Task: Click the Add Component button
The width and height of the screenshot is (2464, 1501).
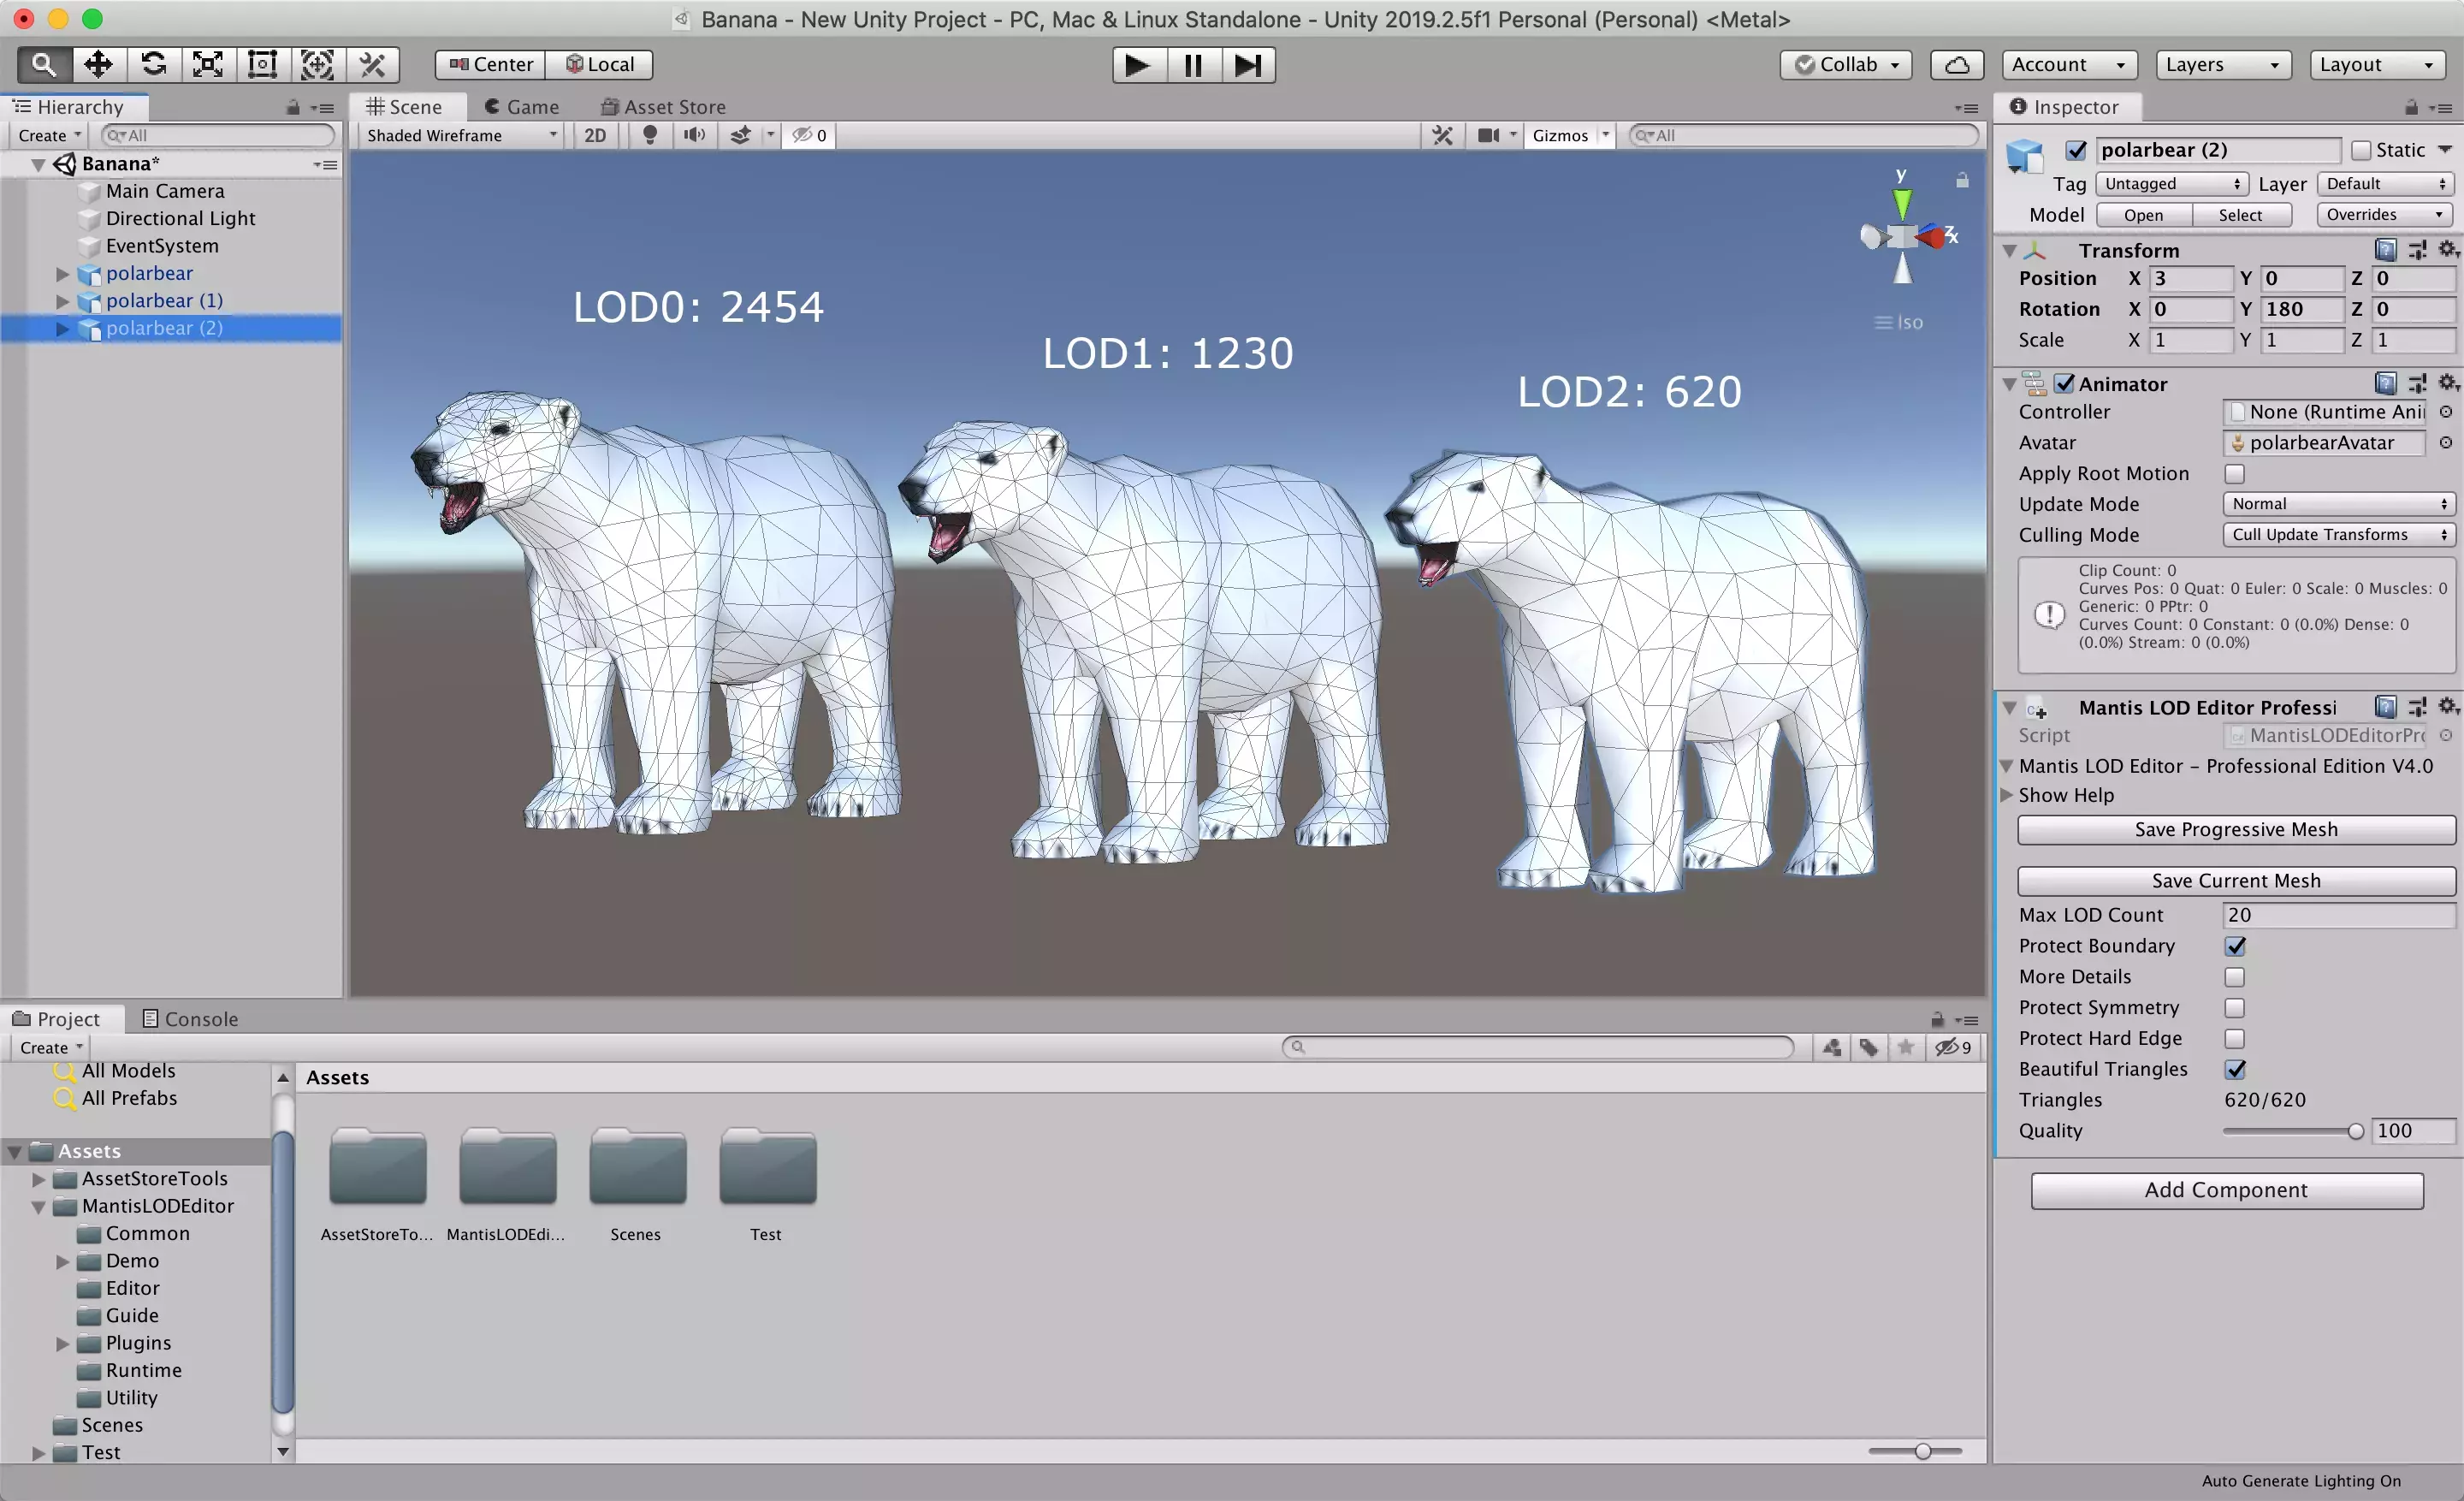Action: point(2226,1190)
